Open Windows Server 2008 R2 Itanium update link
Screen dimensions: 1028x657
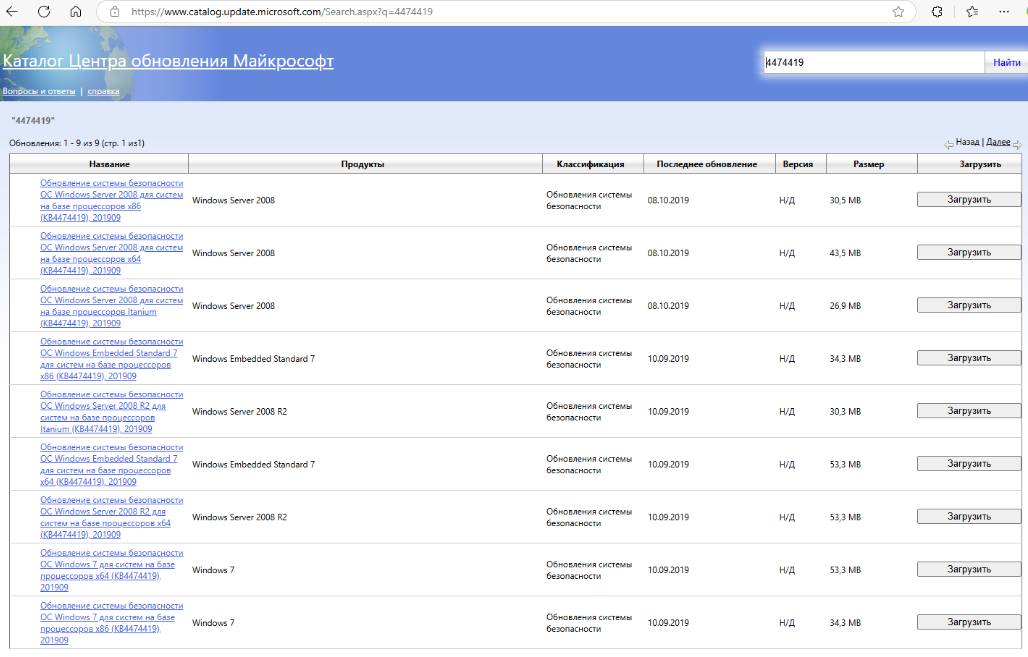[111, 412]
